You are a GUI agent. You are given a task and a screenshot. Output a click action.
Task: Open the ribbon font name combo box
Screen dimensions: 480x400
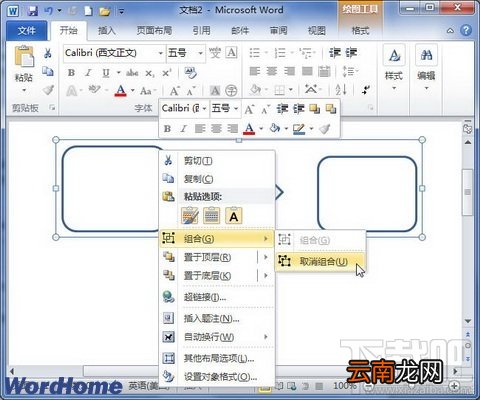point(114,53)
